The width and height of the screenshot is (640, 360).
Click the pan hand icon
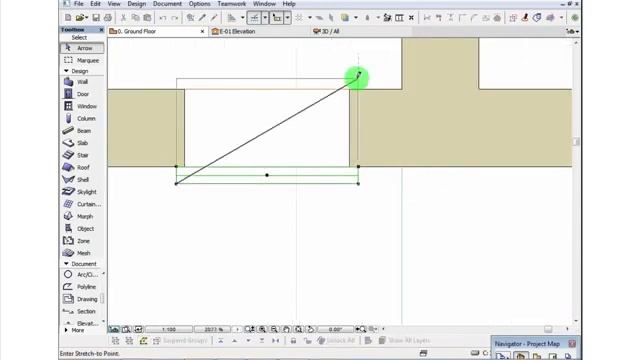click(x=287, y=329)
